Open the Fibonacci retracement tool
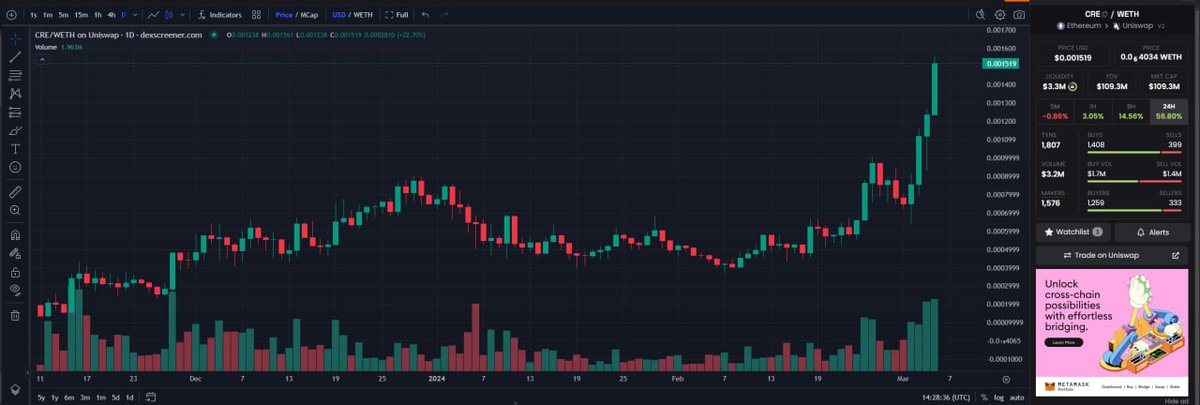Screen dimensions: 1200x405 tap(15, 75)
